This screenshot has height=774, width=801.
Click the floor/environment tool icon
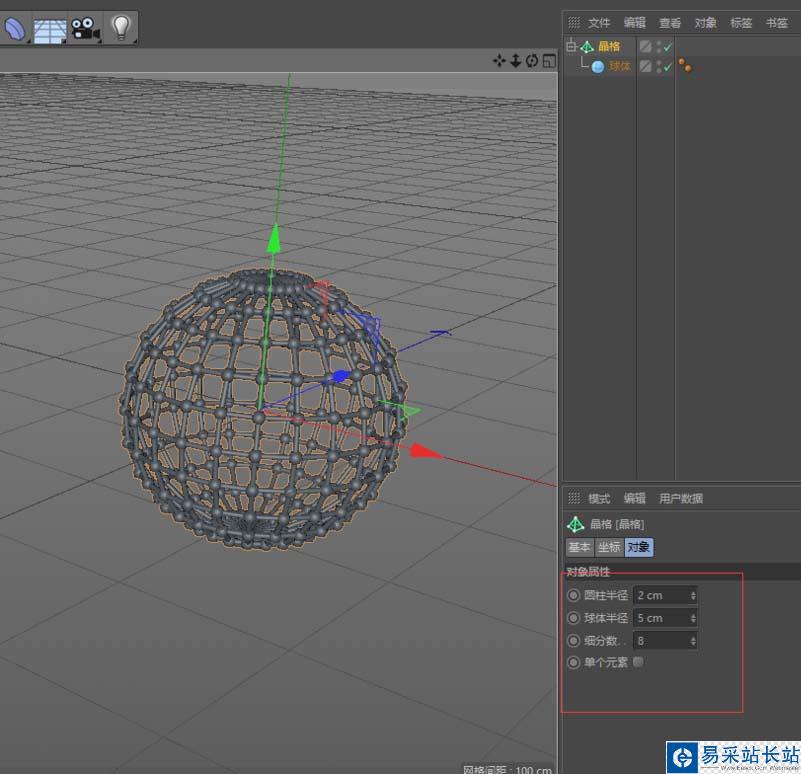tap(49, 29)
